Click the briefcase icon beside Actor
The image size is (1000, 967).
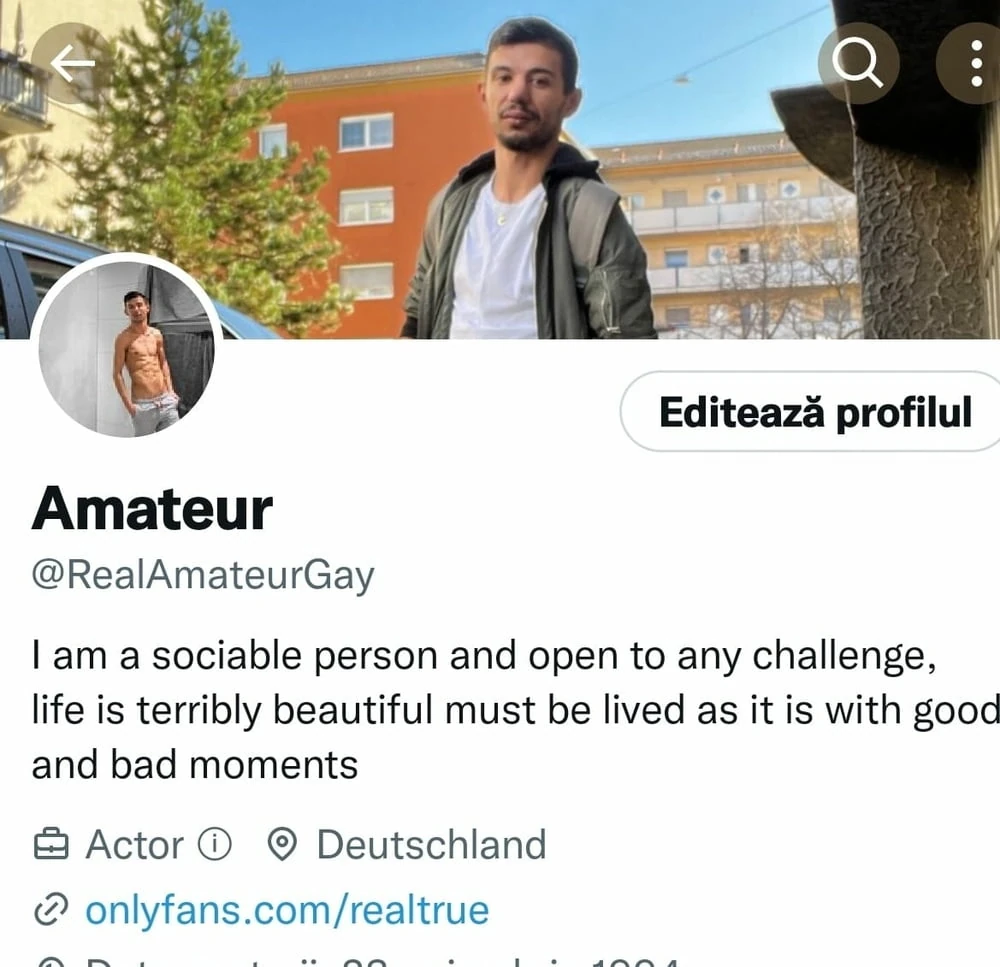[x=50, y=845]
